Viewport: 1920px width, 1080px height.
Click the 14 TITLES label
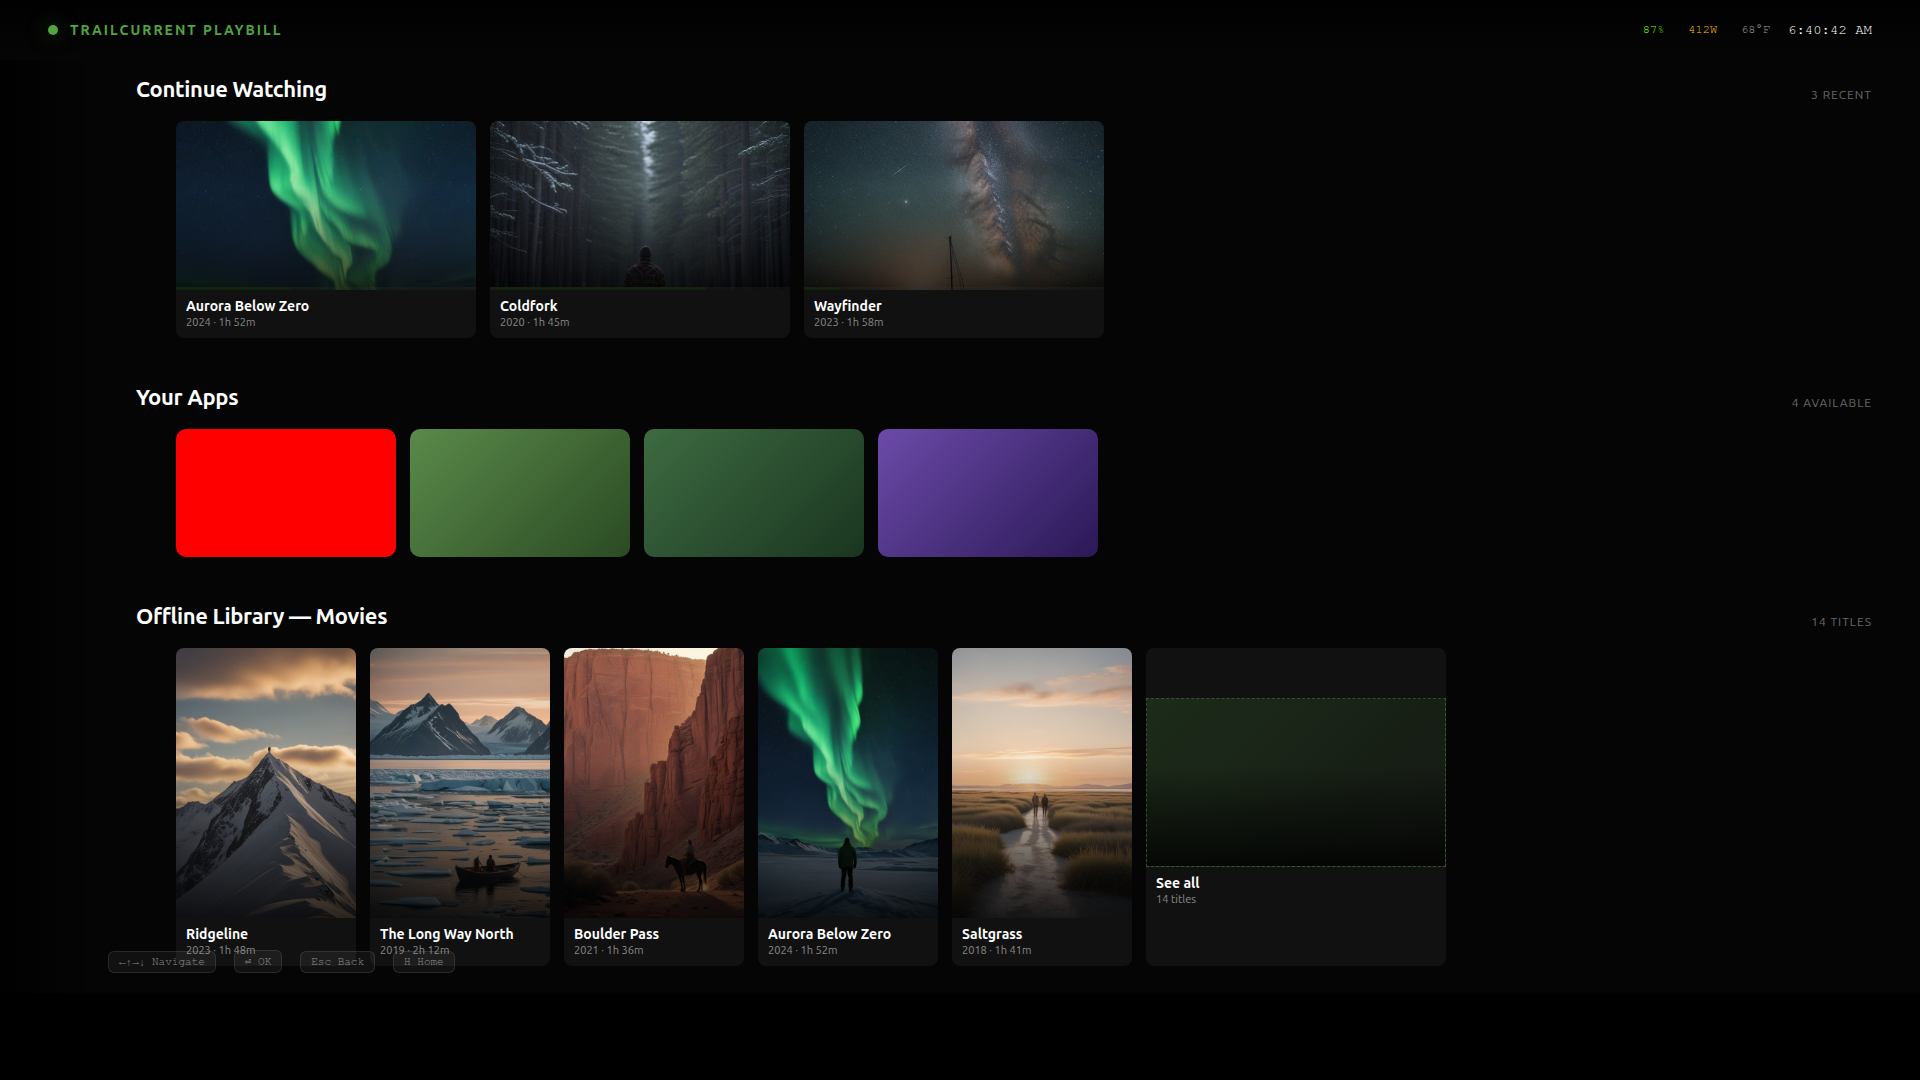1842,622
